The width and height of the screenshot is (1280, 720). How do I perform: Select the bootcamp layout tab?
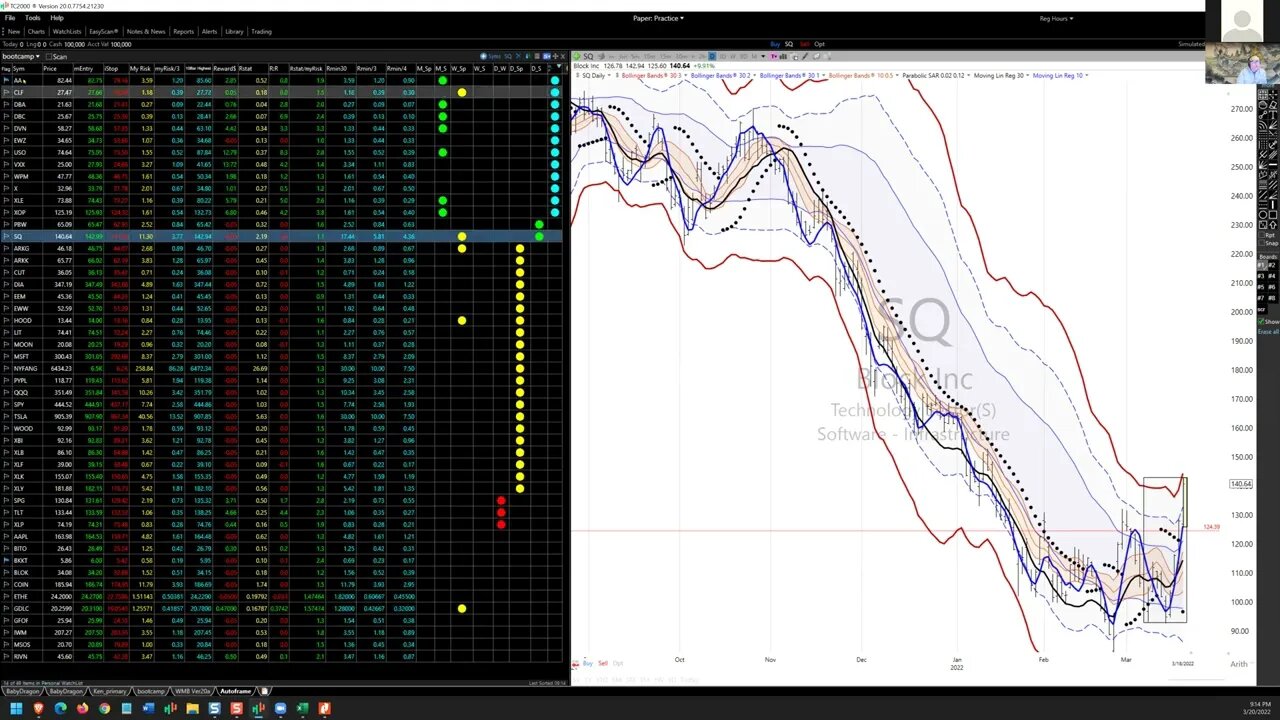(152, 691)
